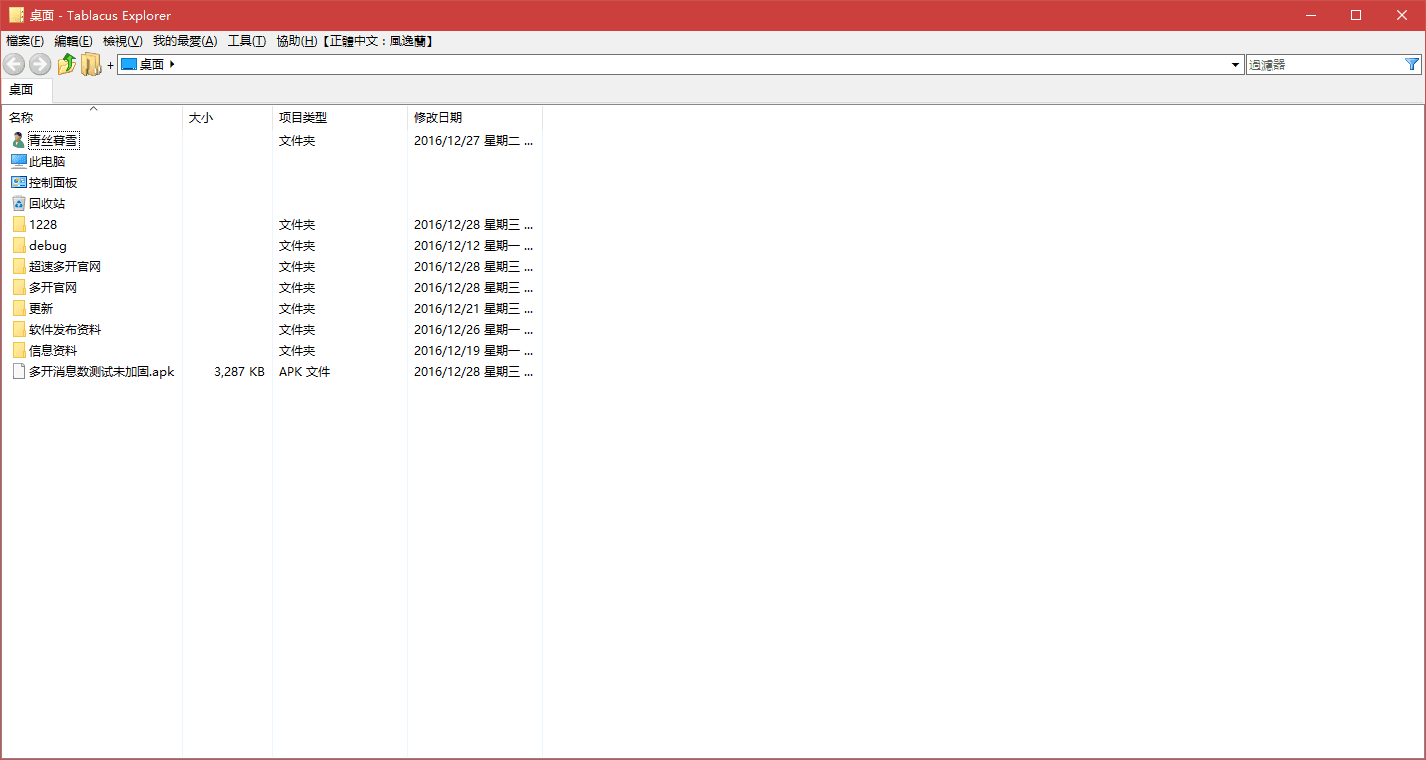Click inside the 過濾器 filter input field

pos(1320,63)
